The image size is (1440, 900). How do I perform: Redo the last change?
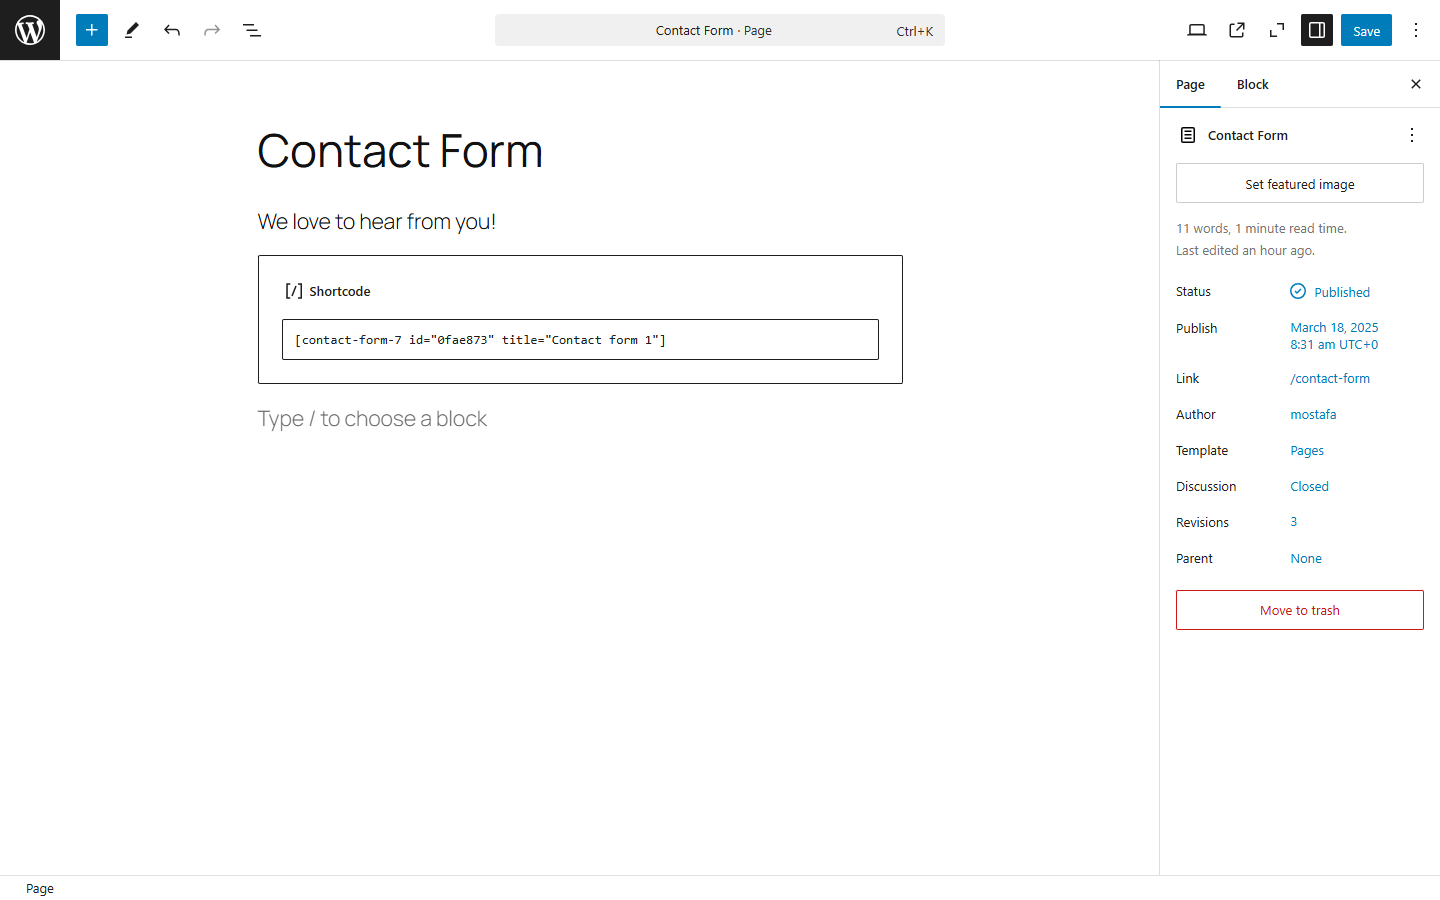(x=211, y=30)
